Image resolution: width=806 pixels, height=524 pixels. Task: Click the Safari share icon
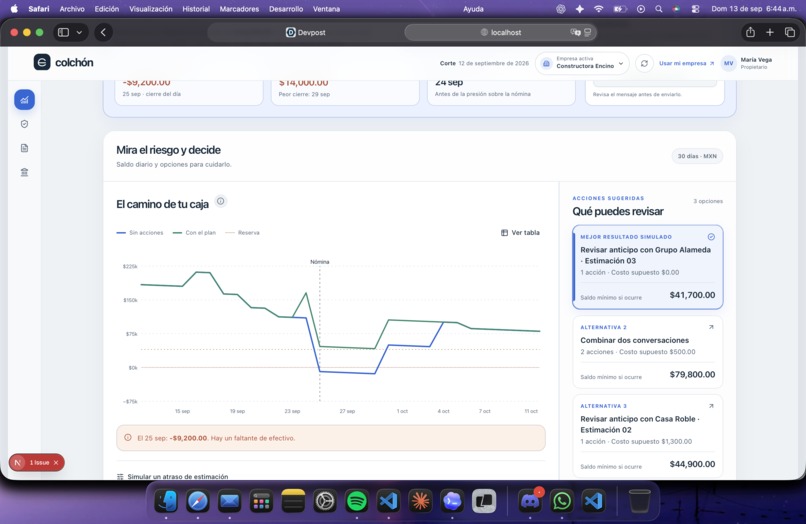click(x=750, y=32)
